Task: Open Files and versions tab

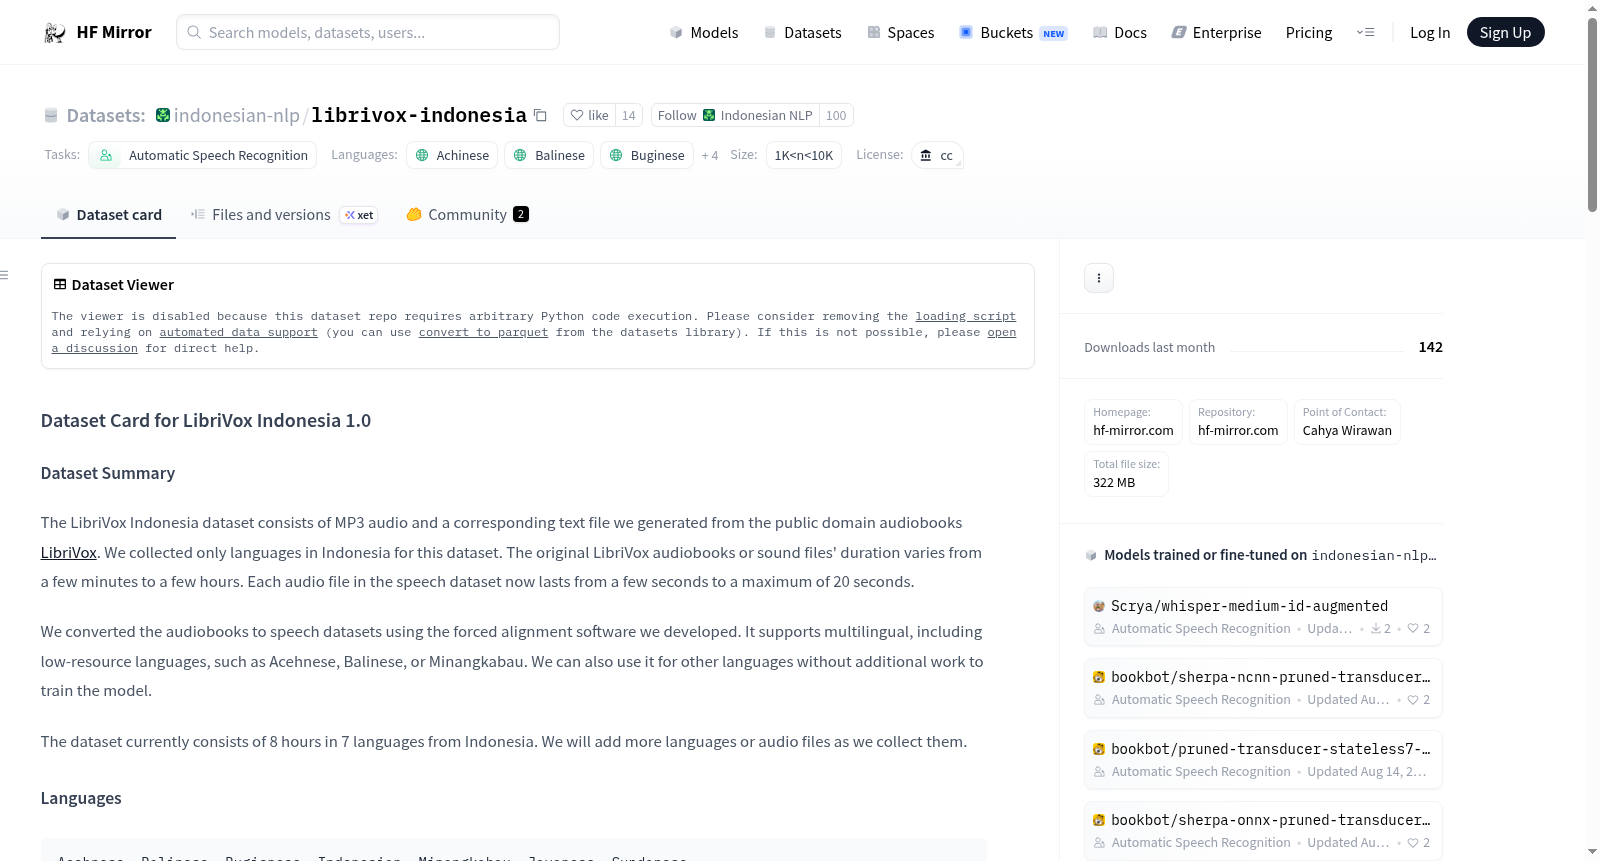Action: (283, 215)
